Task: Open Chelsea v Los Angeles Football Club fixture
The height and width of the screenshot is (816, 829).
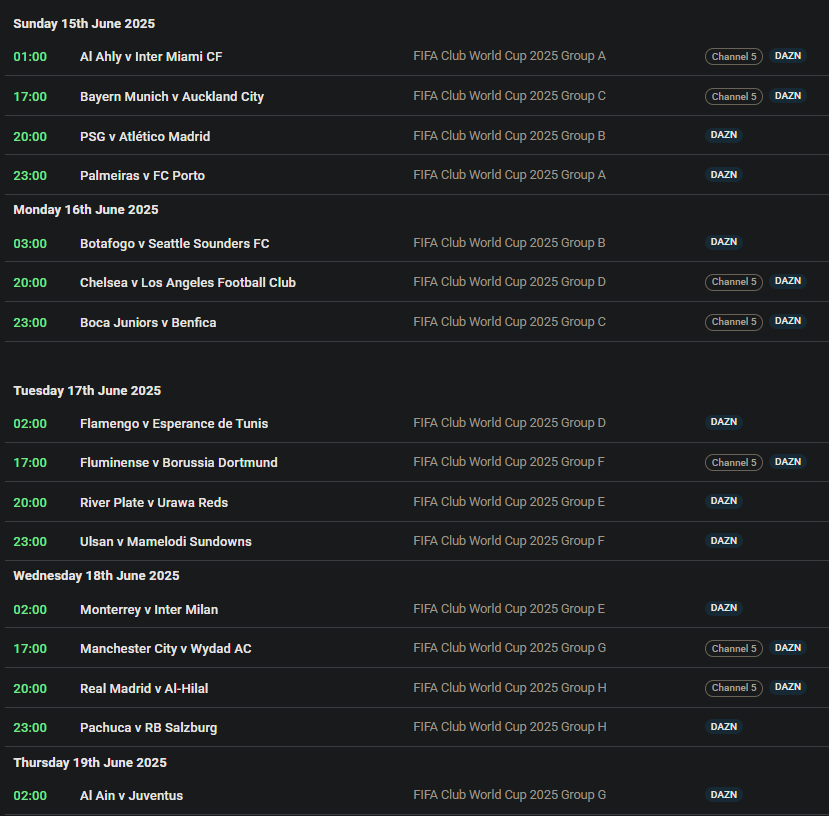Action: (188, 283)
